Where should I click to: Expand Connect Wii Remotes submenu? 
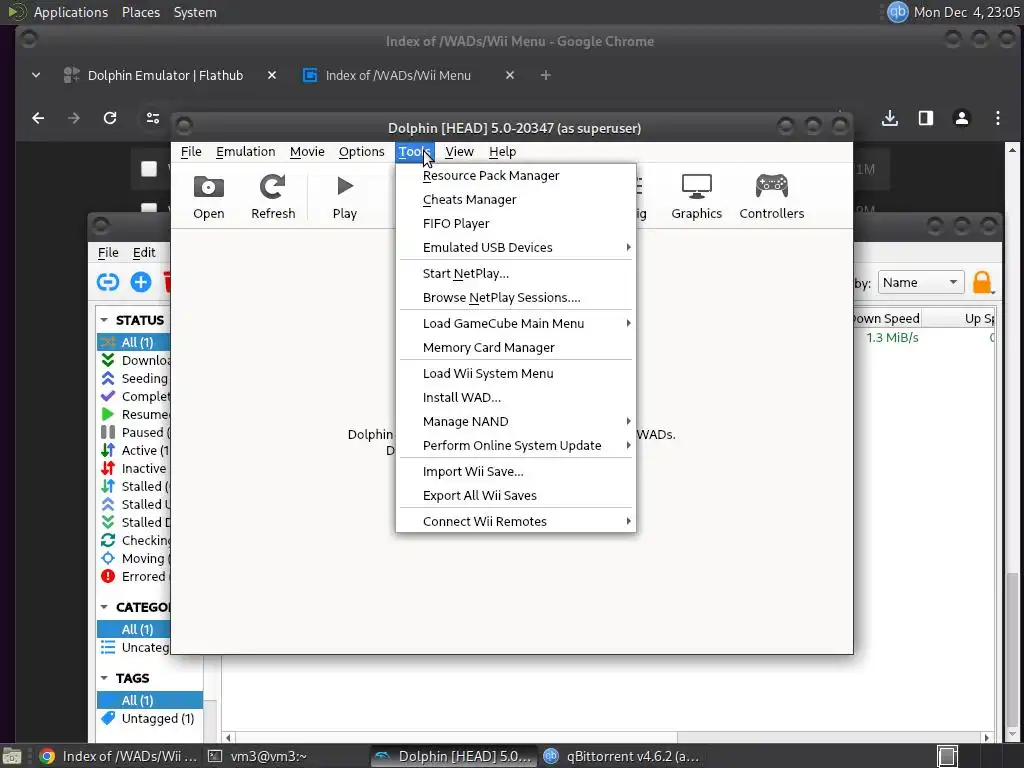pos(515,521)
